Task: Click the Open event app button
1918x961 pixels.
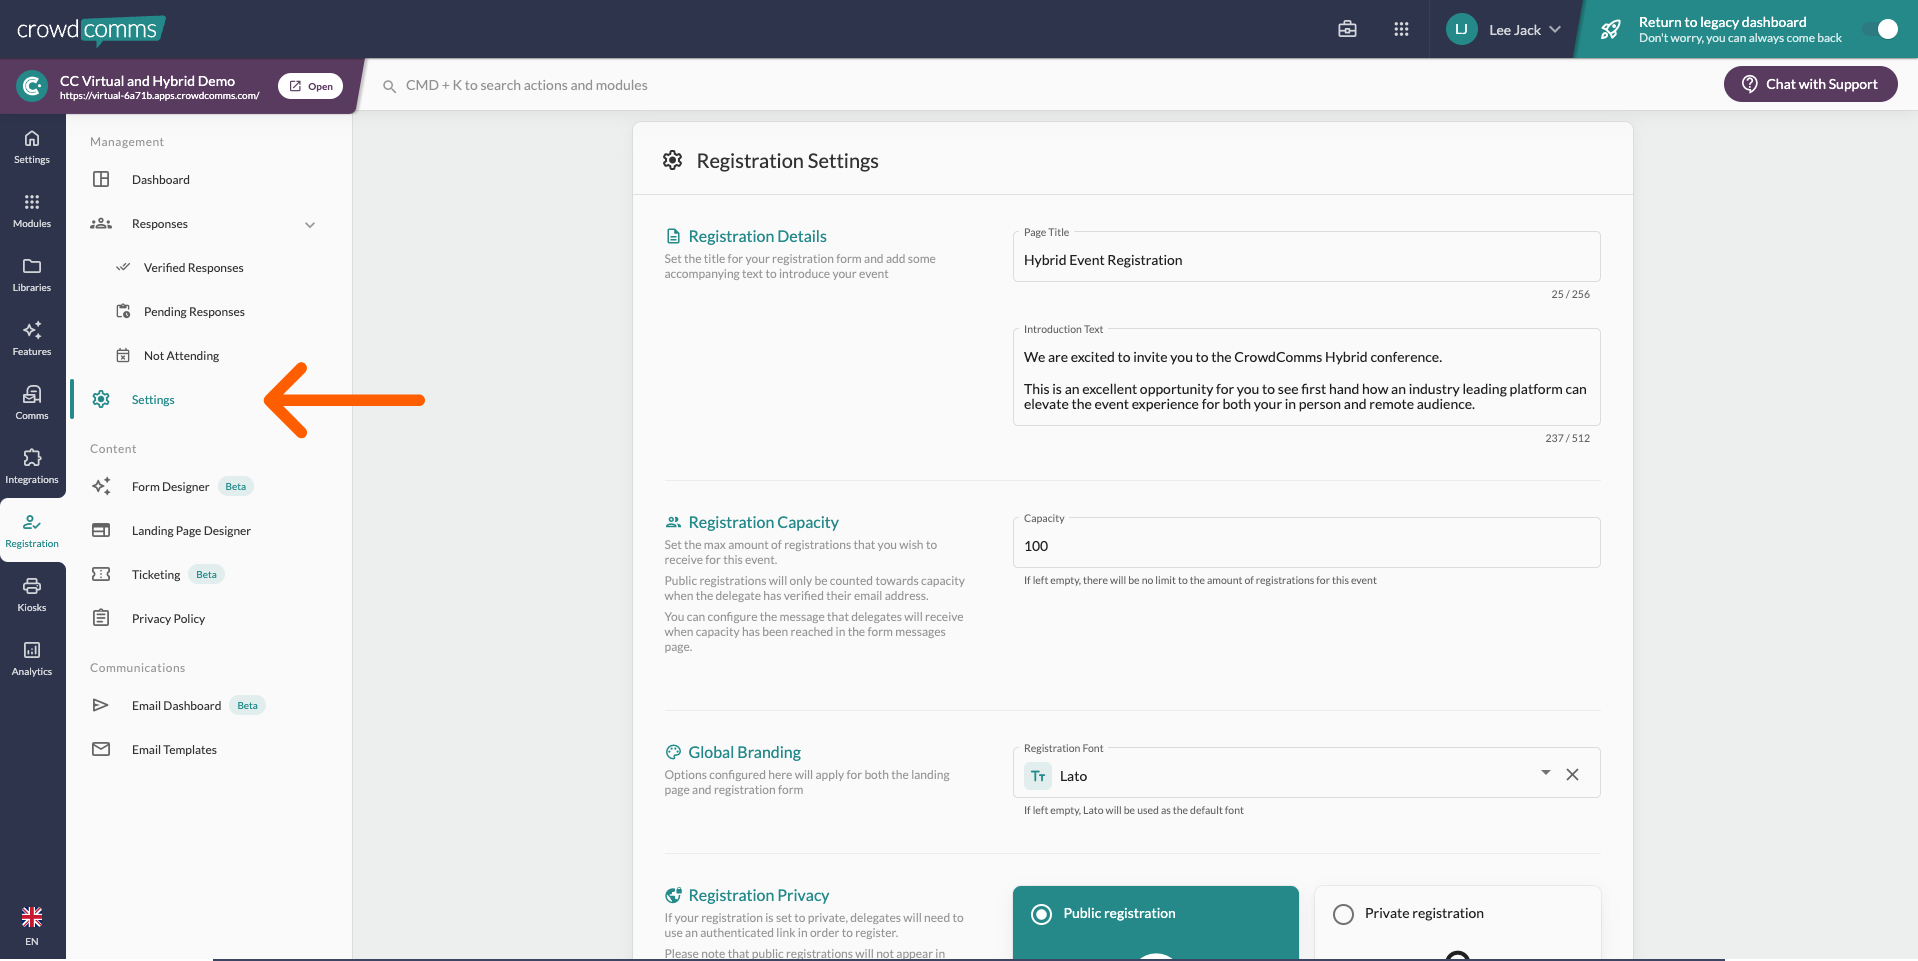Action: tap(311, 86)
